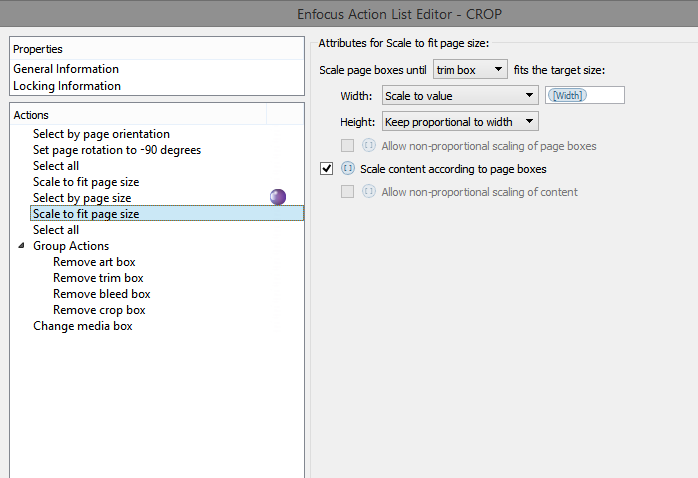The width and height of the screenshot is (698, 478).
Task: Select the Select all action above Group Actions
Action: [x=56, y=230]
